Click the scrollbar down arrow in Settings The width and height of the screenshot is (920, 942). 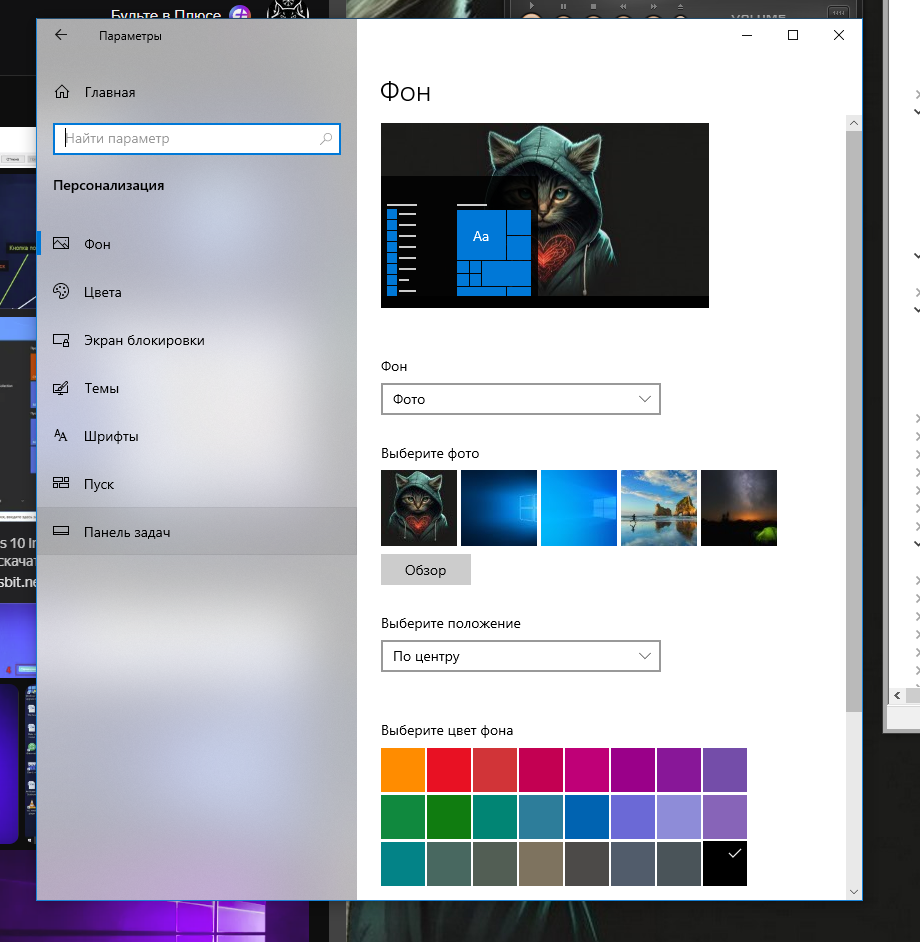pyautogui.click(x=853, y=892)
